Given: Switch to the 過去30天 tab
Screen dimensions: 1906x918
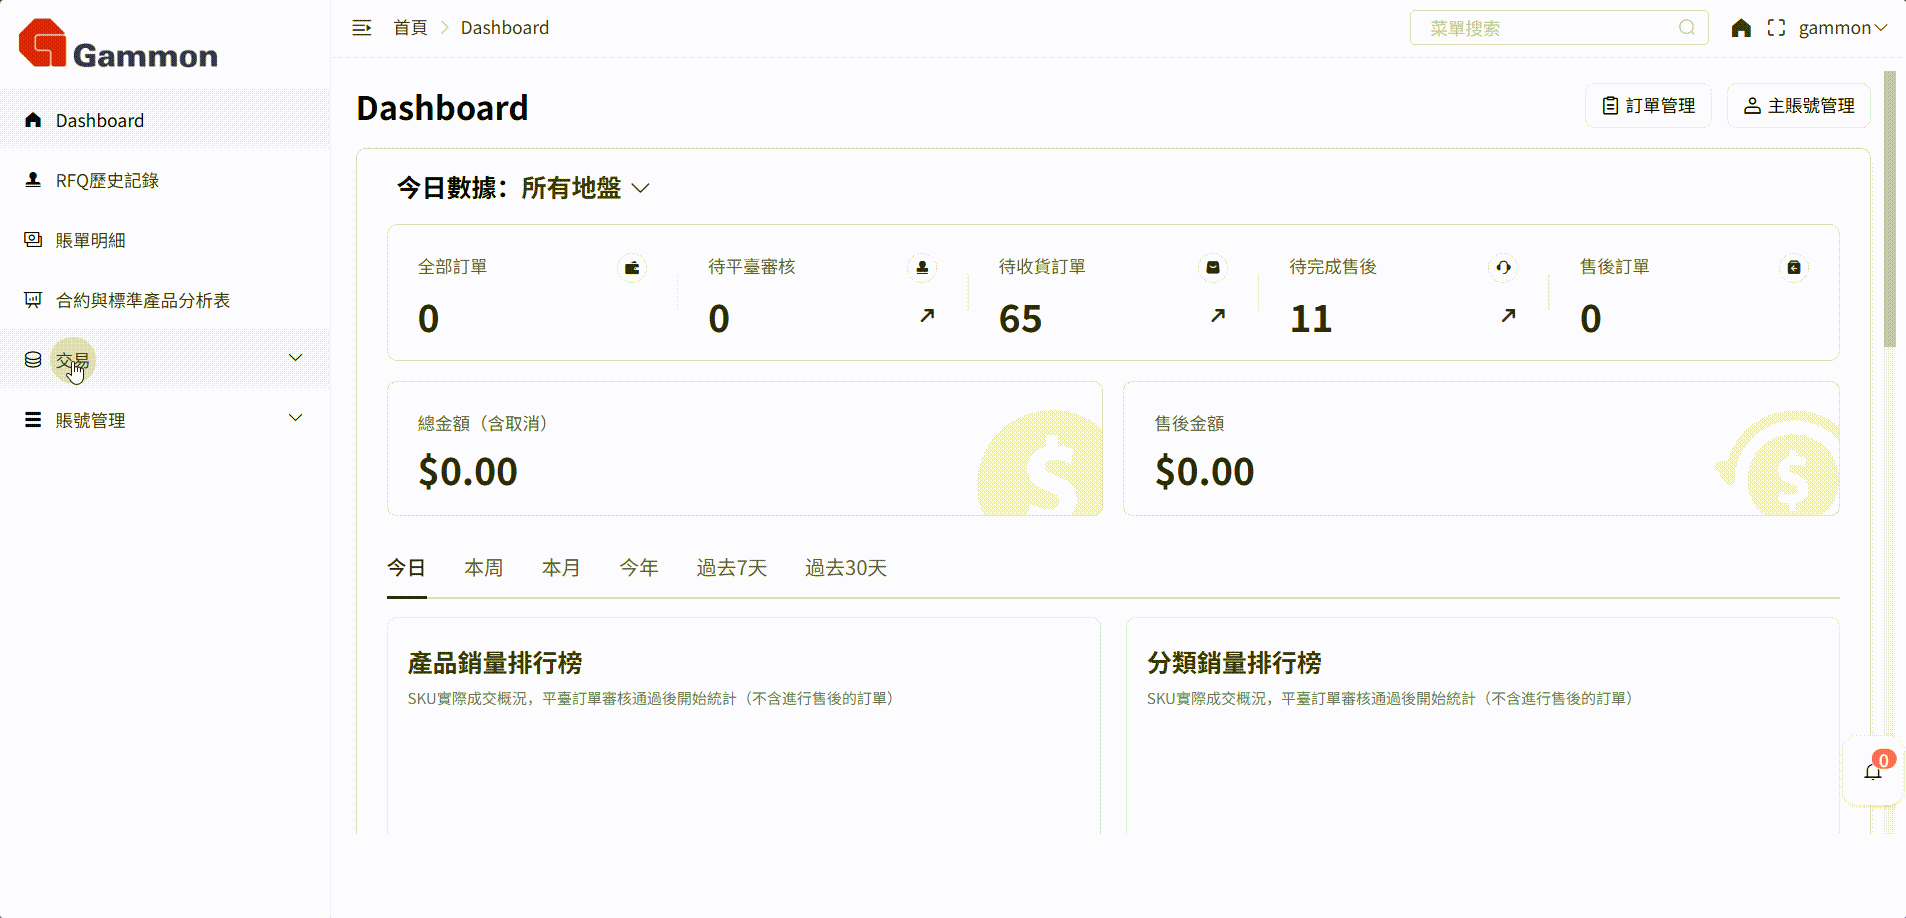Looking at the screenshot, I should coord(845,568).
